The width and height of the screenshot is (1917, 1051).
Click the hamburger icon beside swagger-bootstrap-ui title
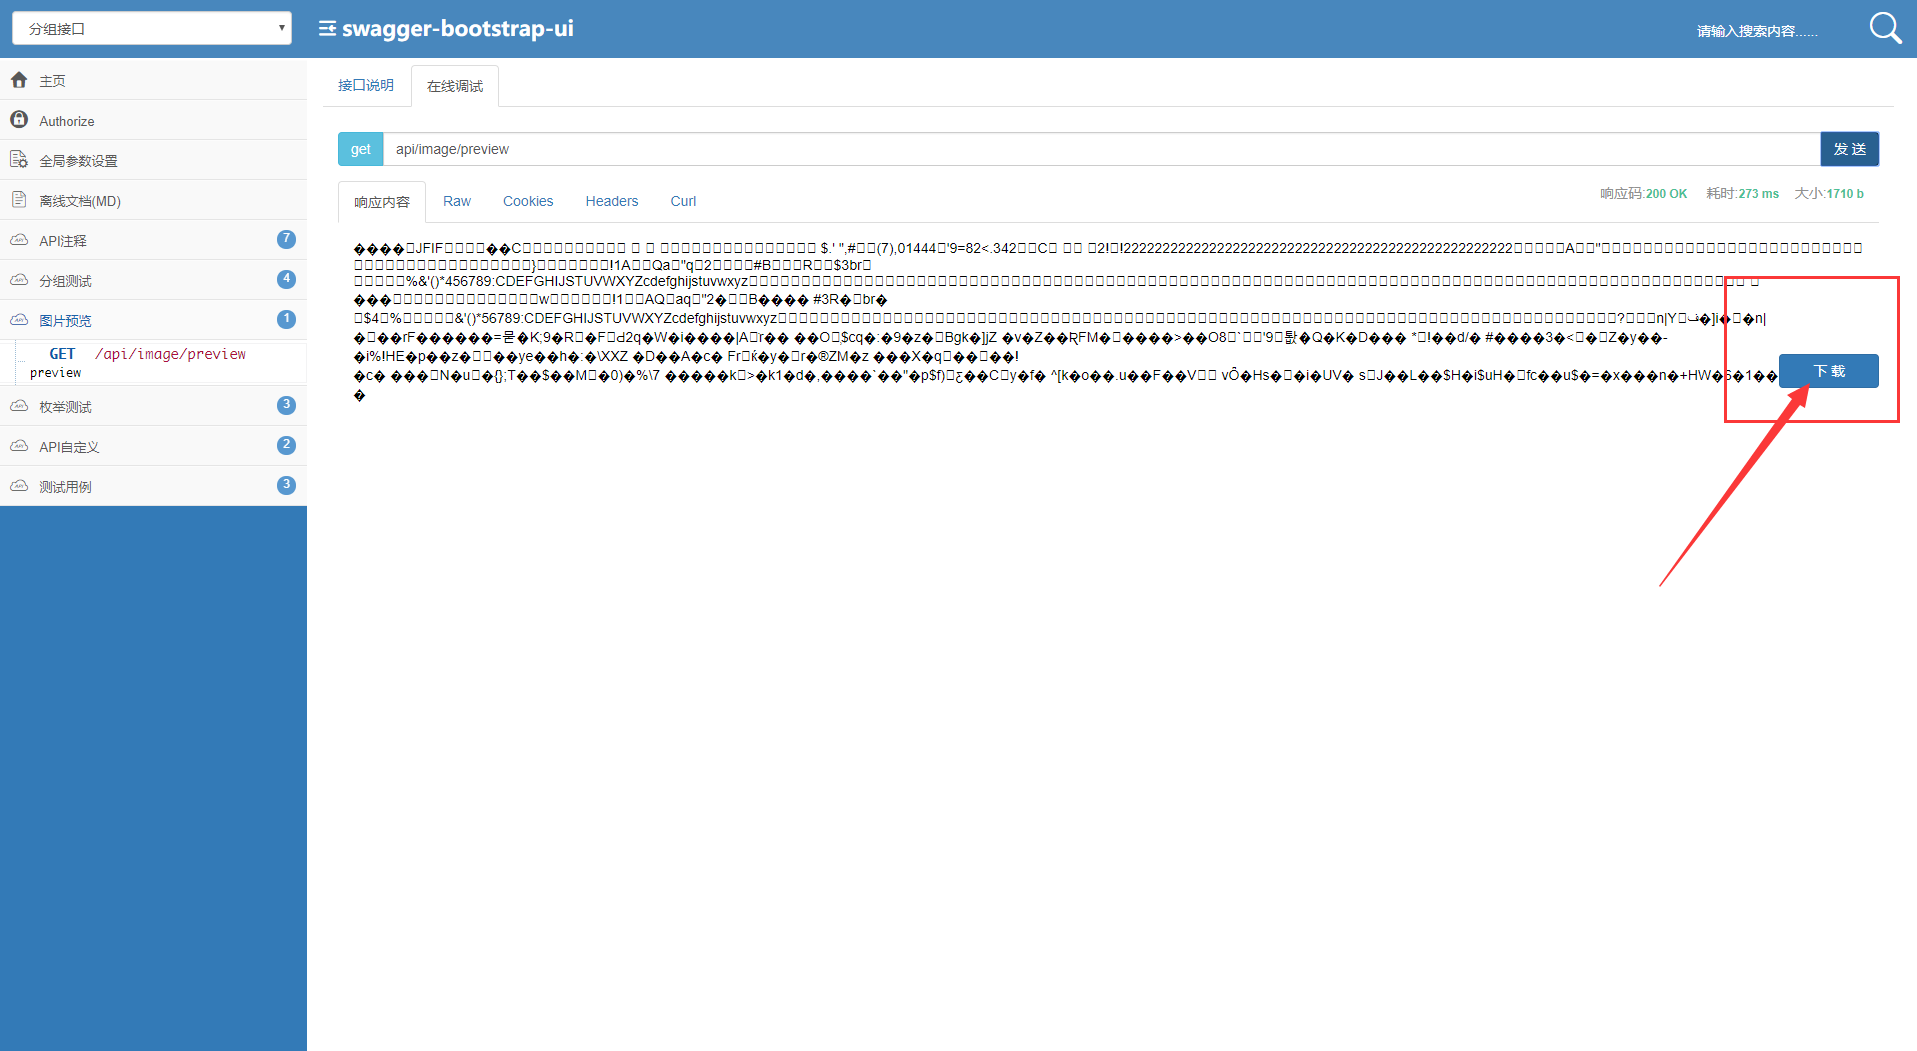click(x=325, y=28)
